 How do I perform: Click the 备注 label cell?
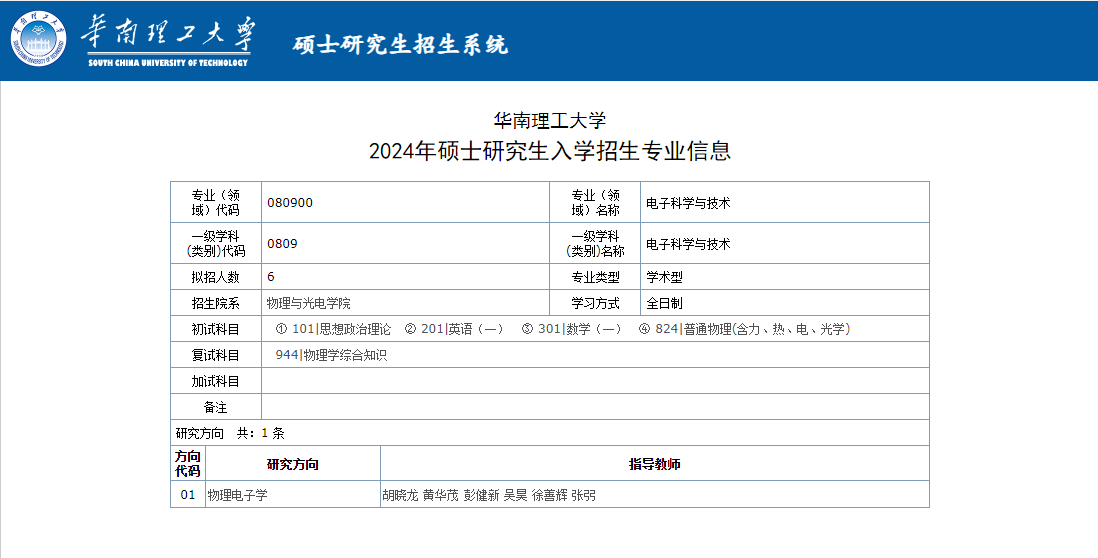click(x=216, y=407)
